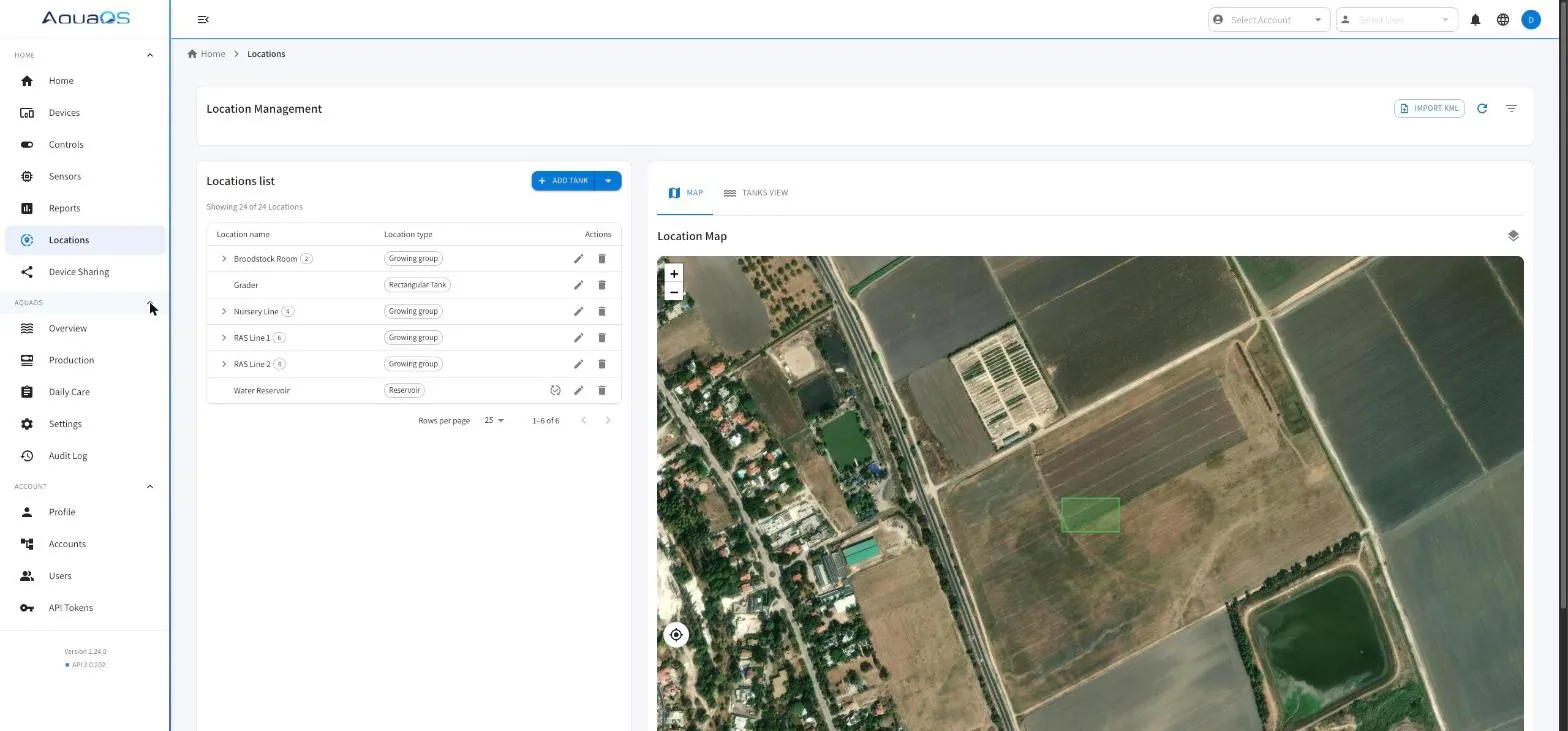
Task: Zoom out on the map
Action: pyautogui.click(x=674, y=292)
